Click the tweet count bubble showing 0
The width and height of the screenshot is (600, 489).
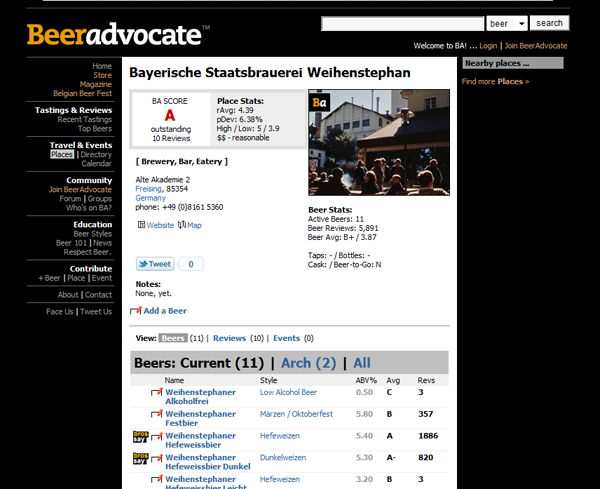[x=191, y=264]
